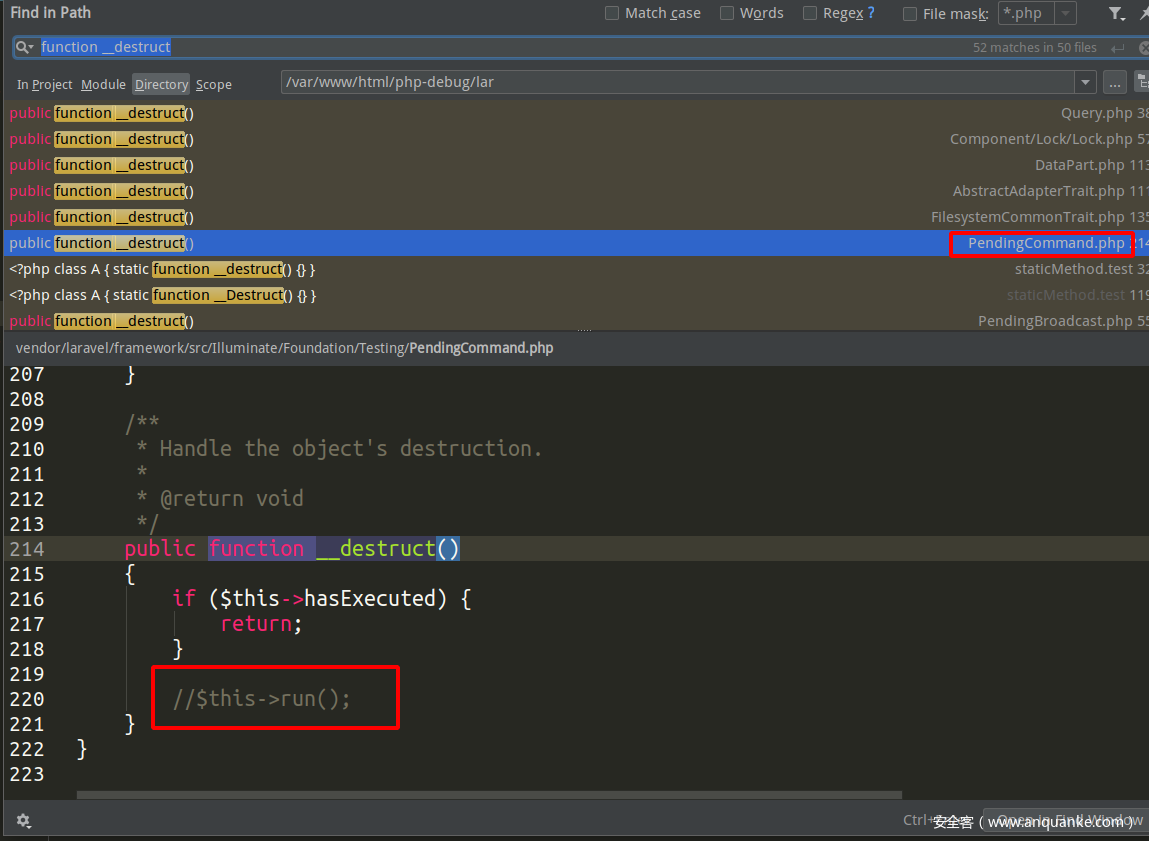The height and width of the screenshot is (841, 1149).
Task: Select the Module scope tab
Action: coord(103,85)
